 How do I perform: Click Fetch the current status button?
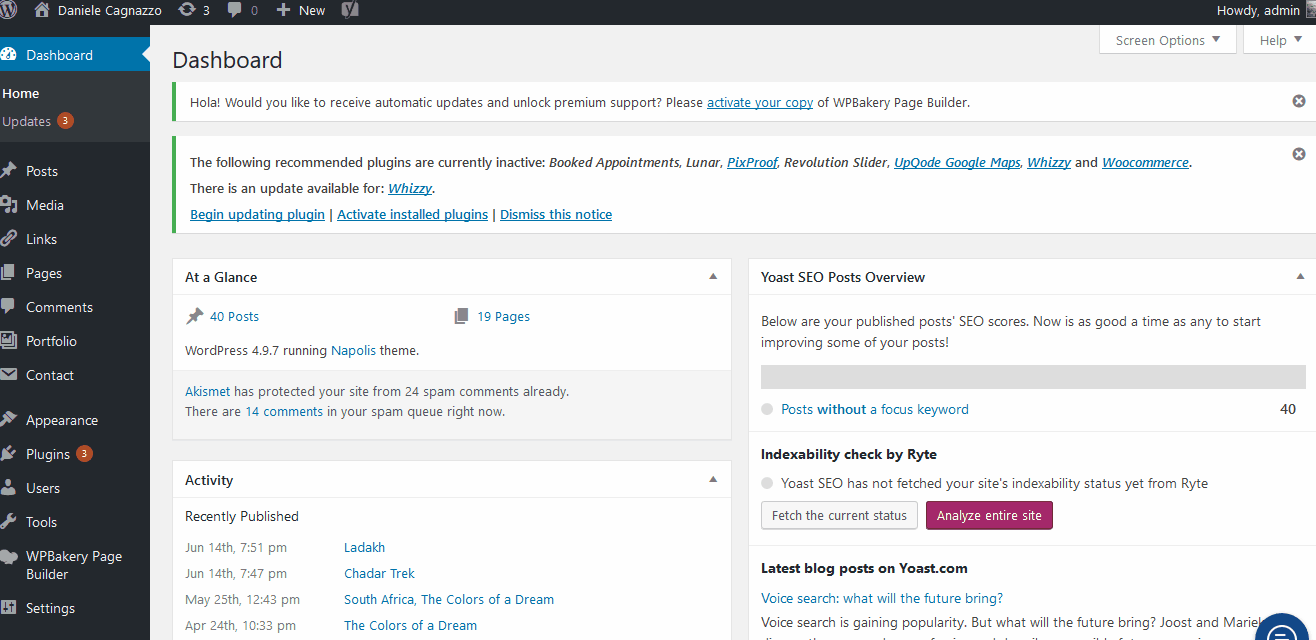839,516
